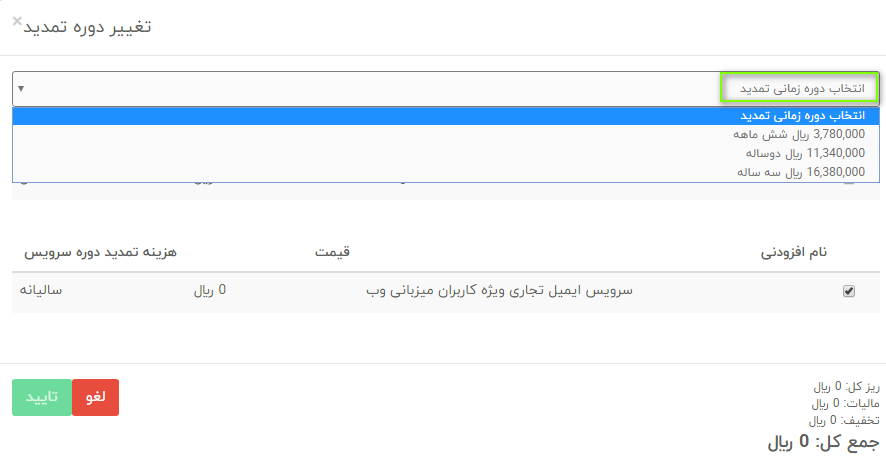The image size is (886, 467).
Task: Choose the six-month 3,780,000 ریال option
Action: [446, 135]
